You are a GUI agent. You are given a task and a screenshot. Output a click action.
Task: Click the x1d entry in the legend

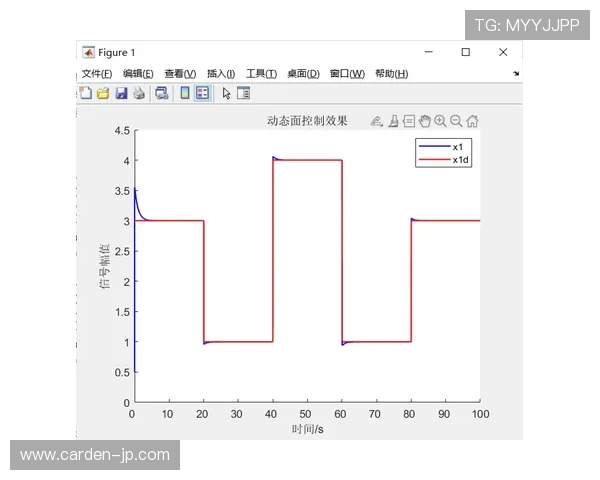[x=460, y=160]
